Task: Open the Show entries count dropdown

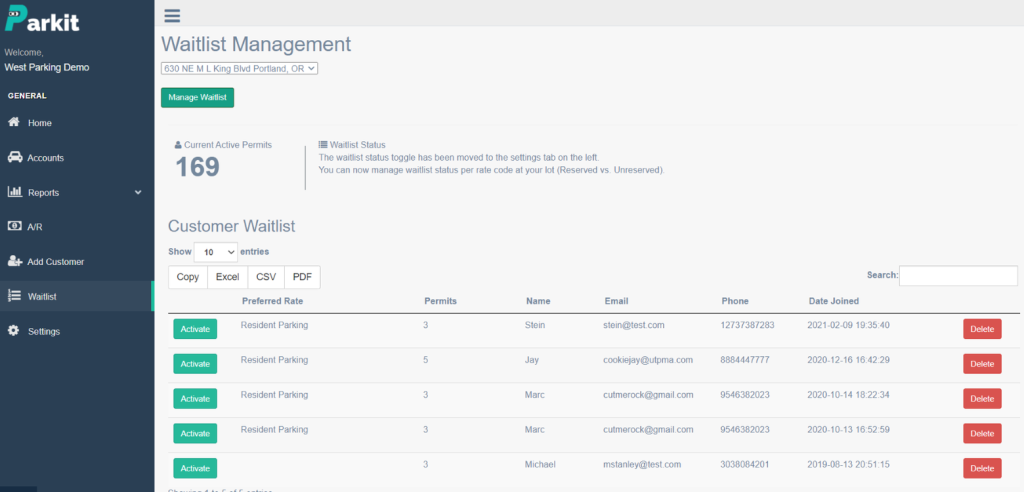Action: [x=215, y=251]
